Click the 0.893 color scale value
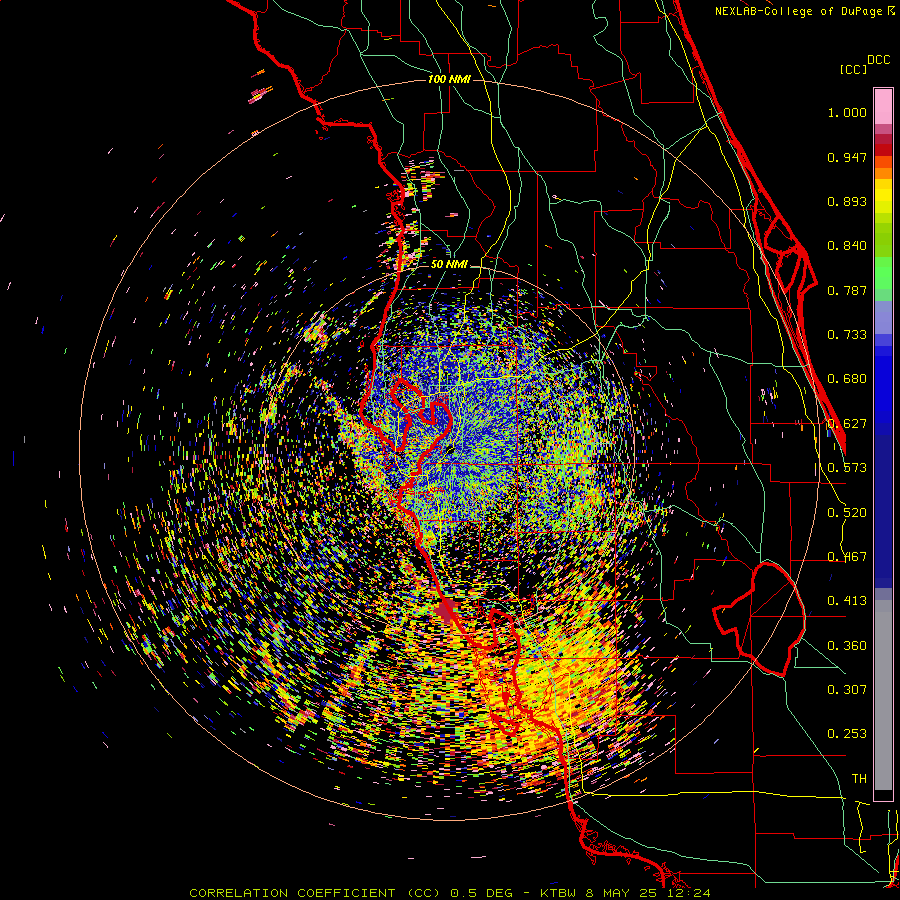Viewport: 900px width, 900px height. click(x=847, y=201)
